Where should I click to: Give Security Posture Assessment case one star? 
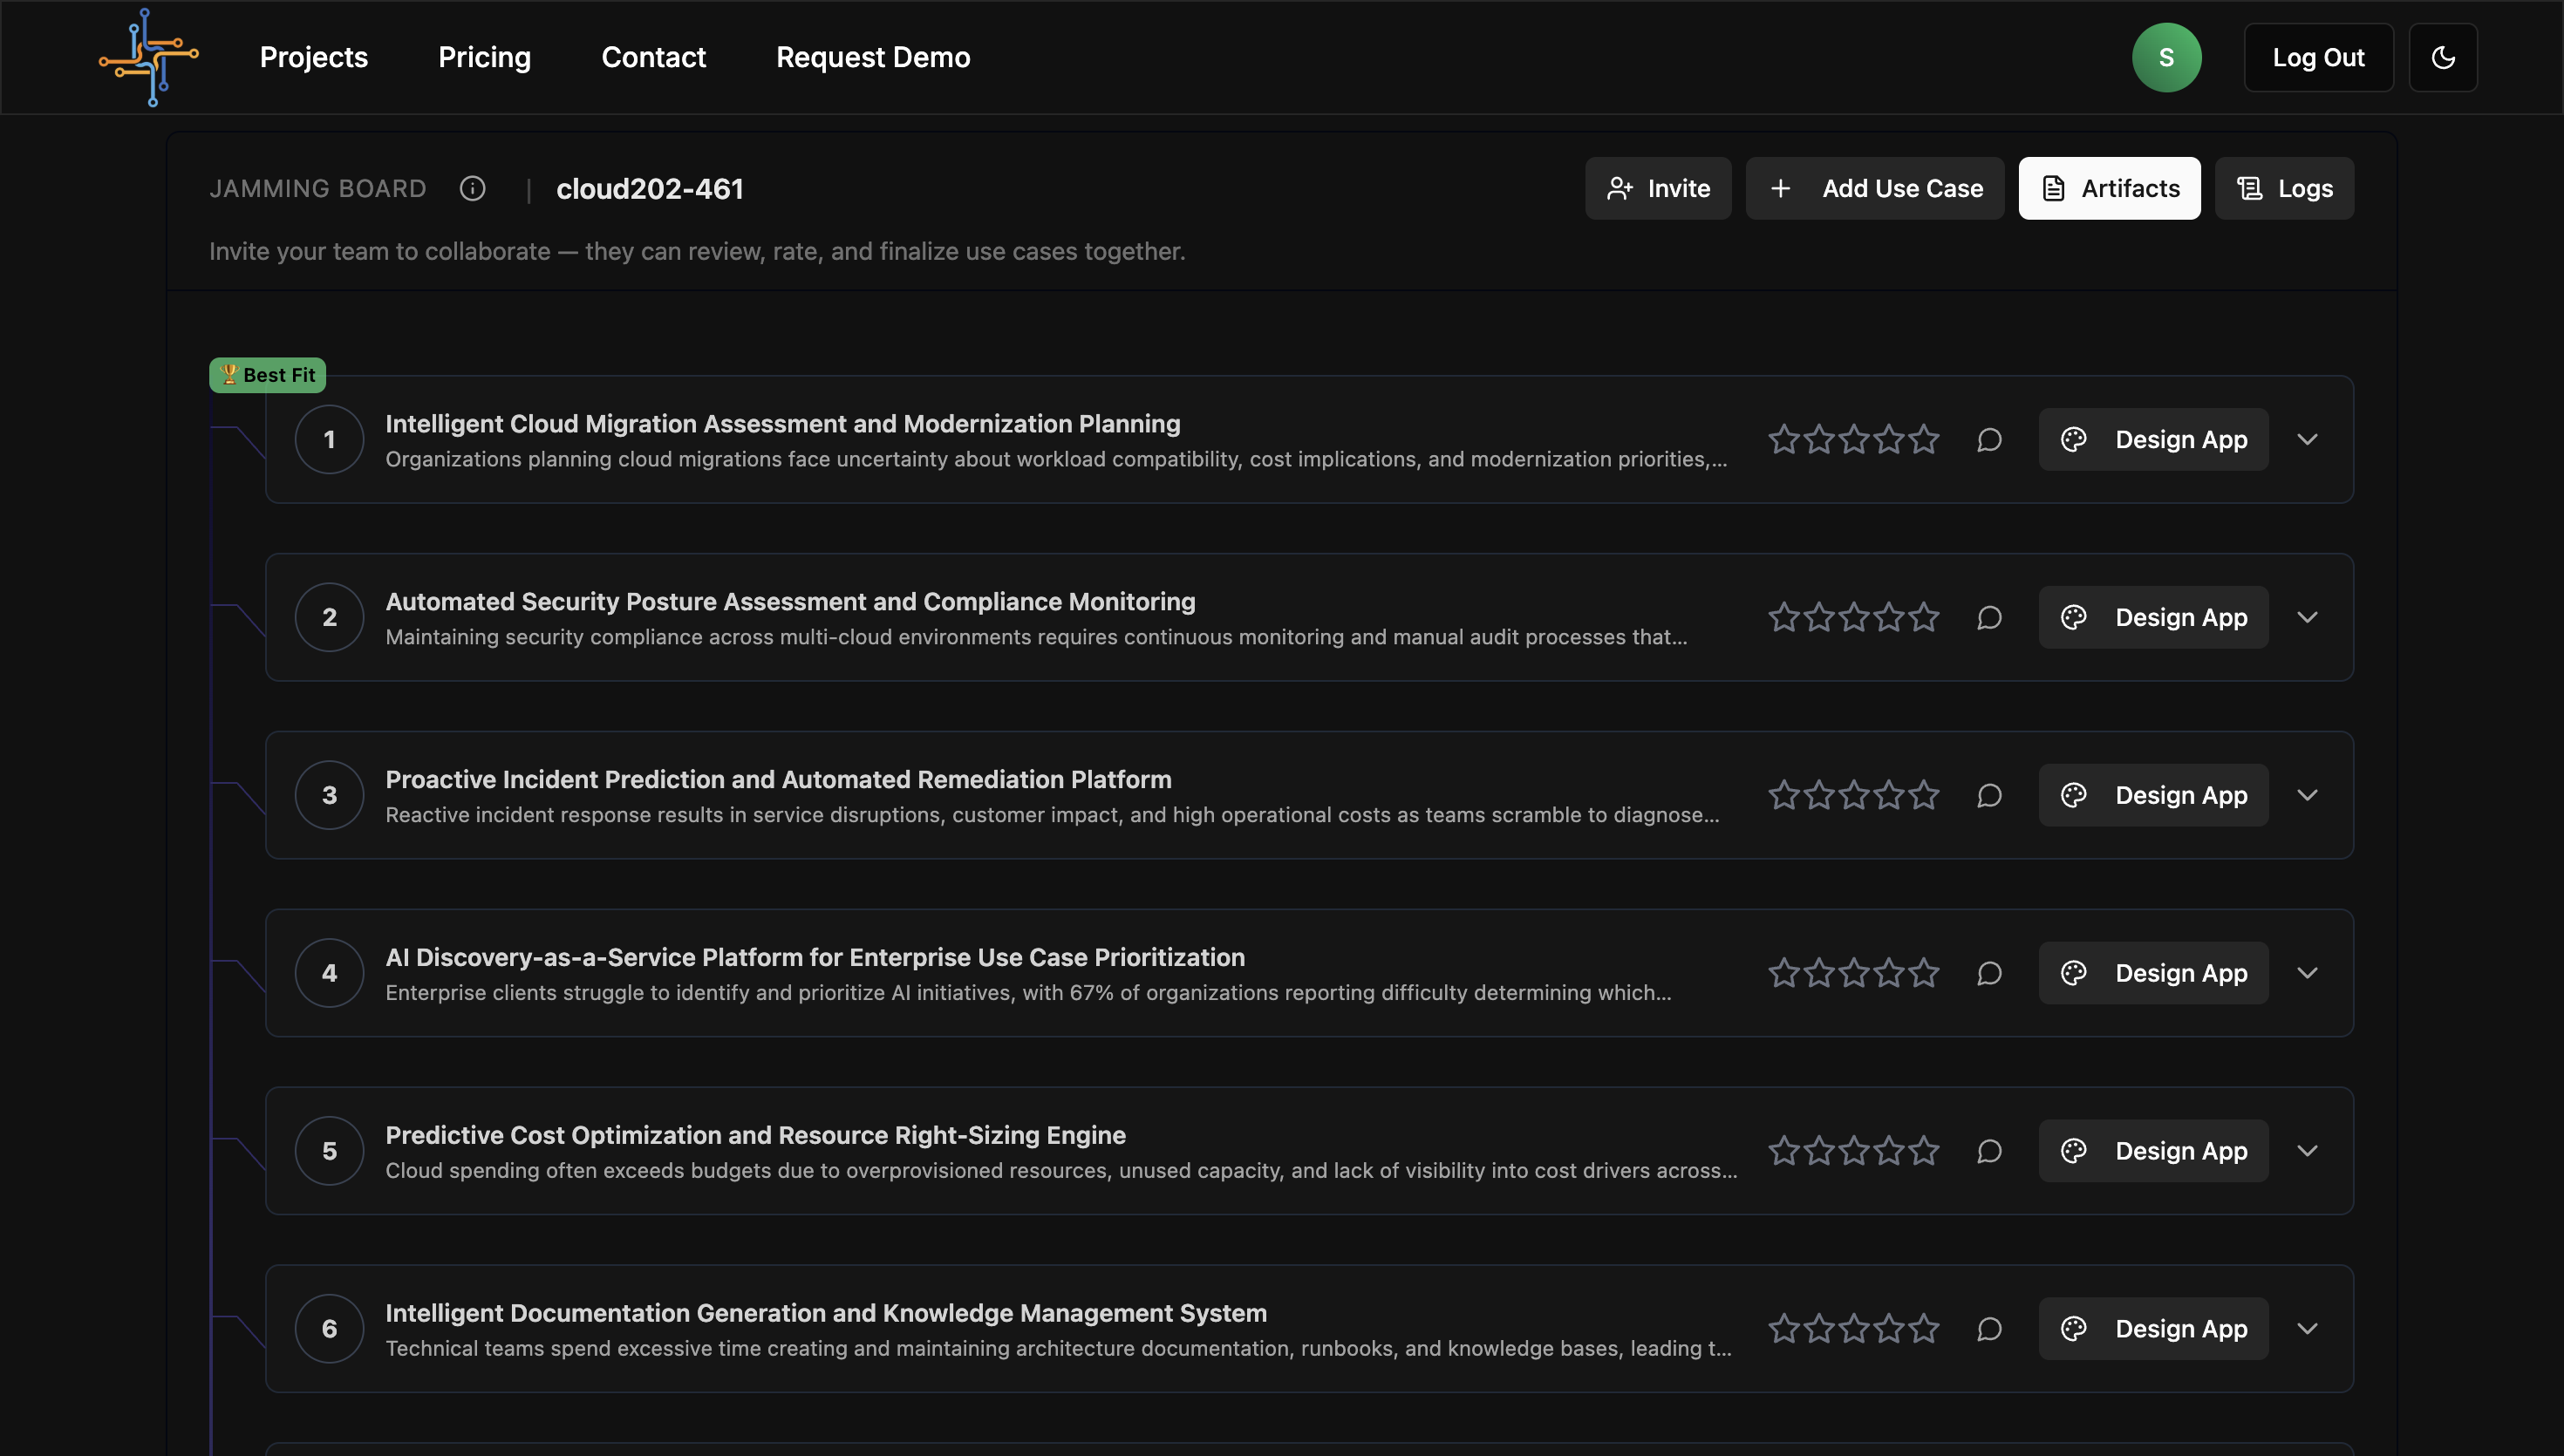pyautogui.click(x=1784, y=618)
